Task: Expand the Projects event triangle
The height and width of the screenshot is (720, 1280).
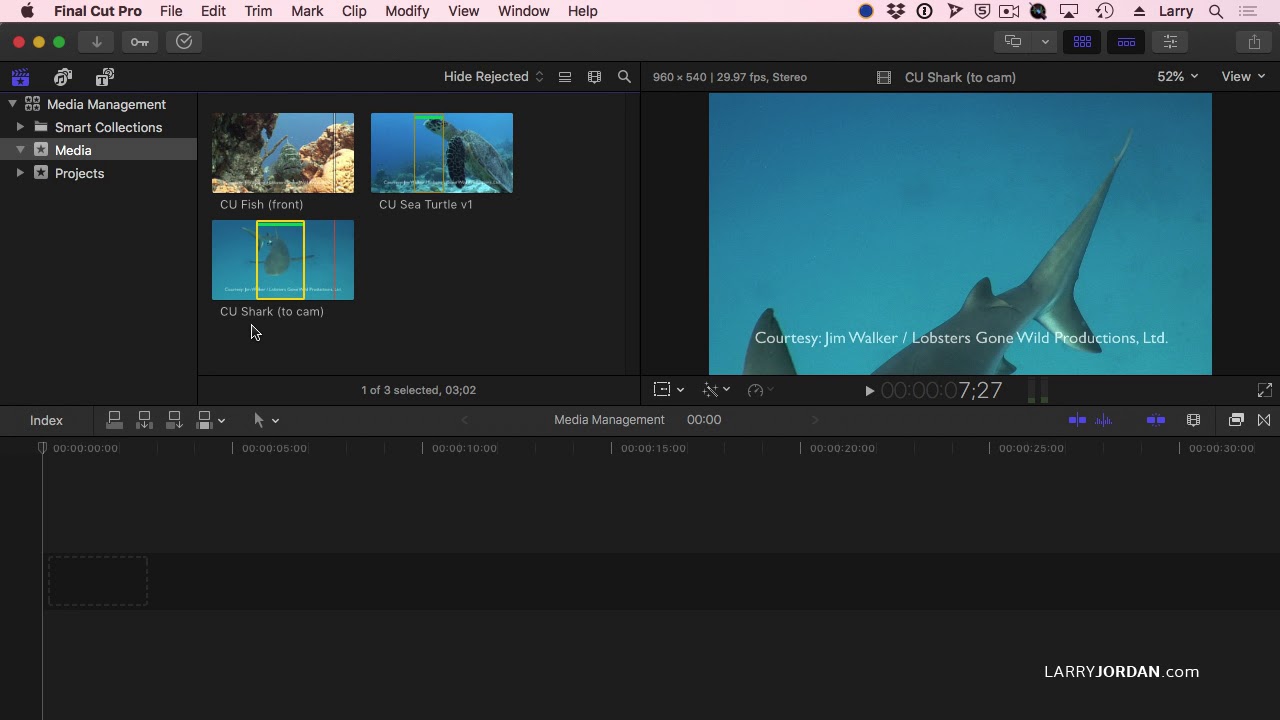Action: [x=20, y=173]
